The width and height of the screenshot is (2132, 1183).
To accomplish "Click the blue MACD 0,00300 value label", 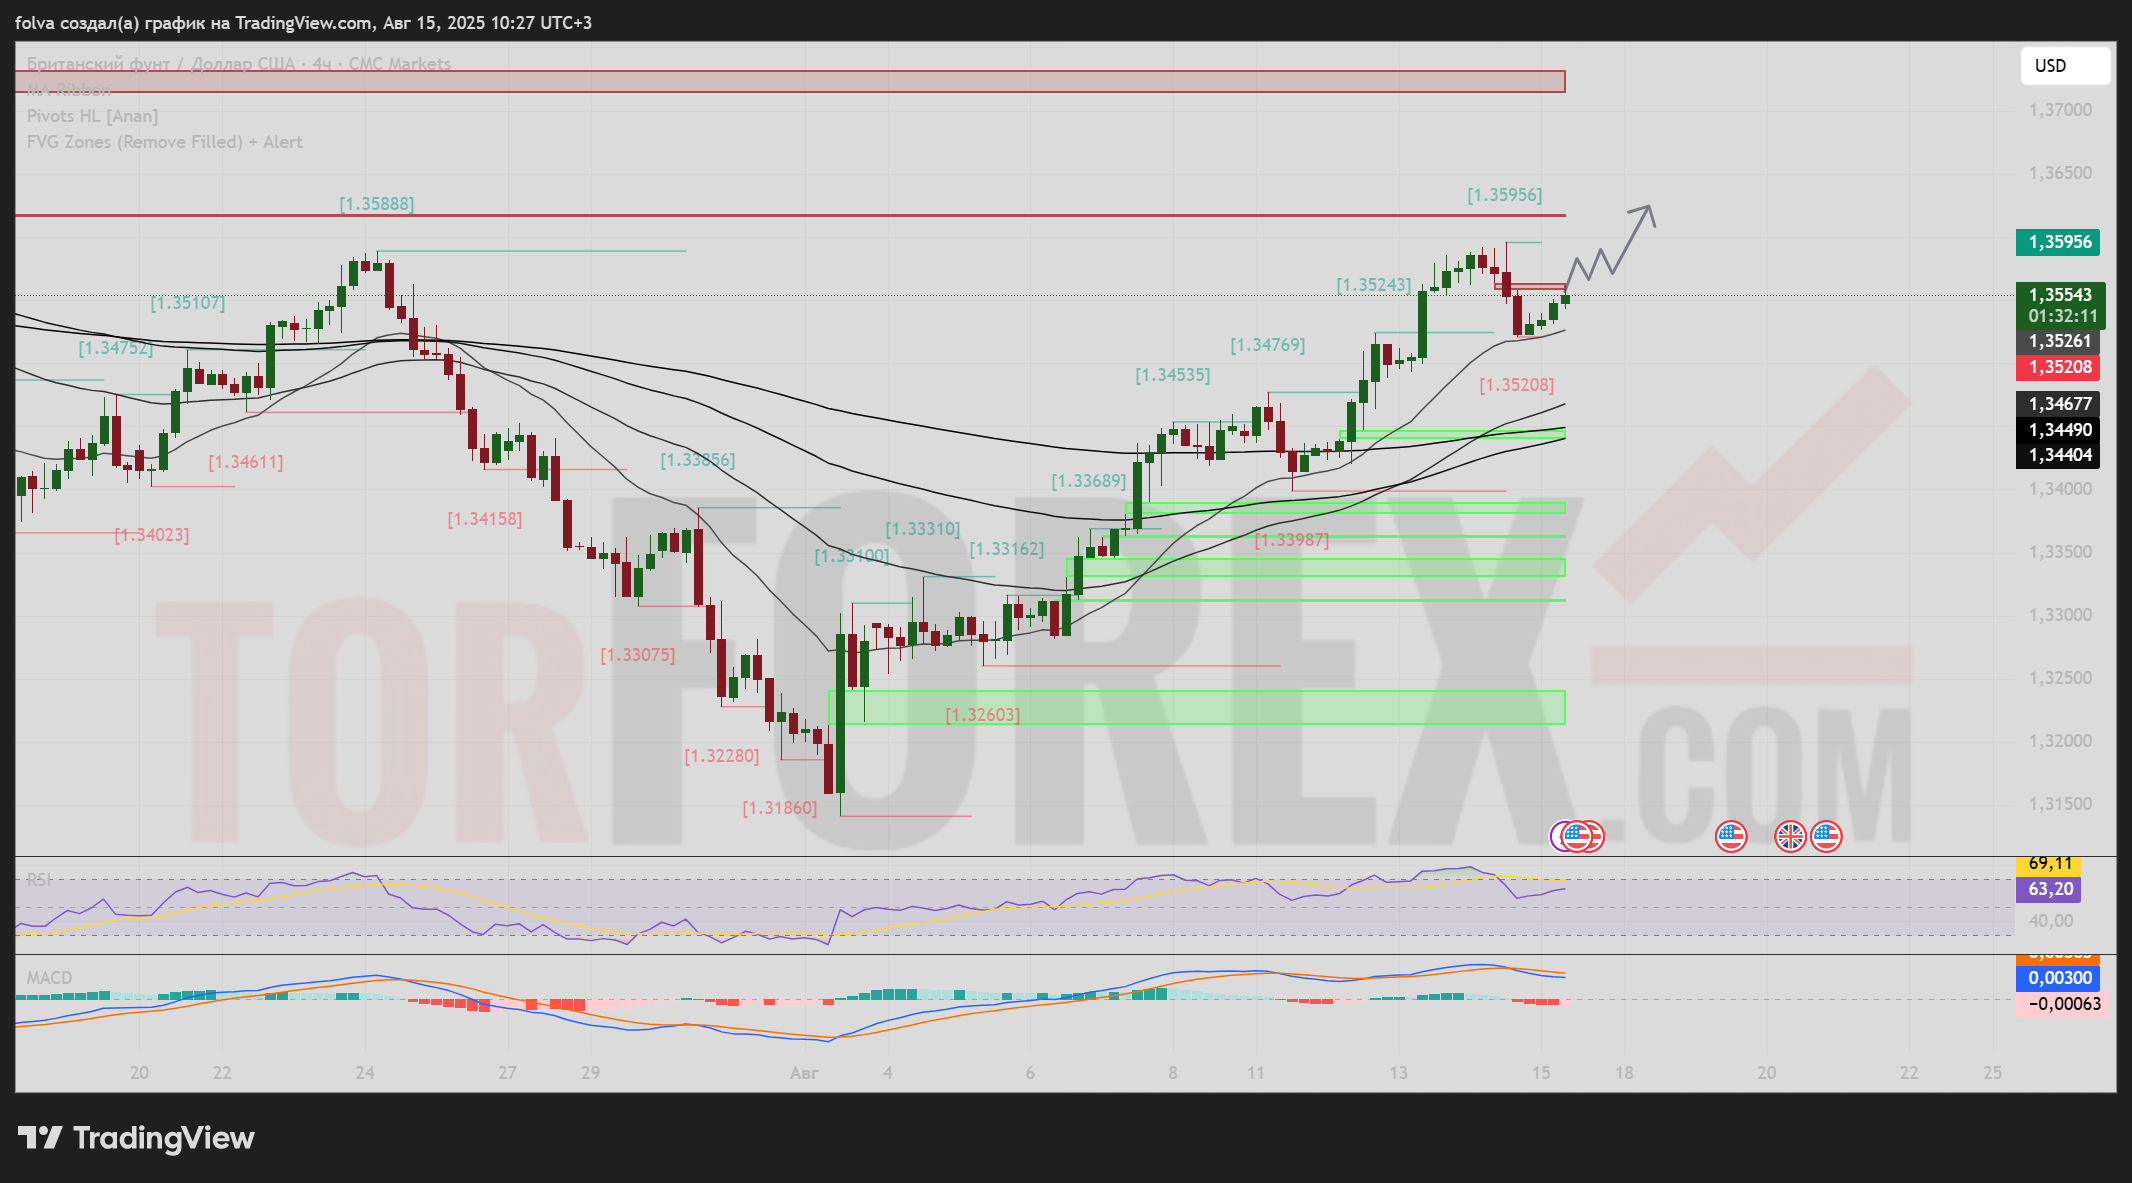I will (2059, 978).
